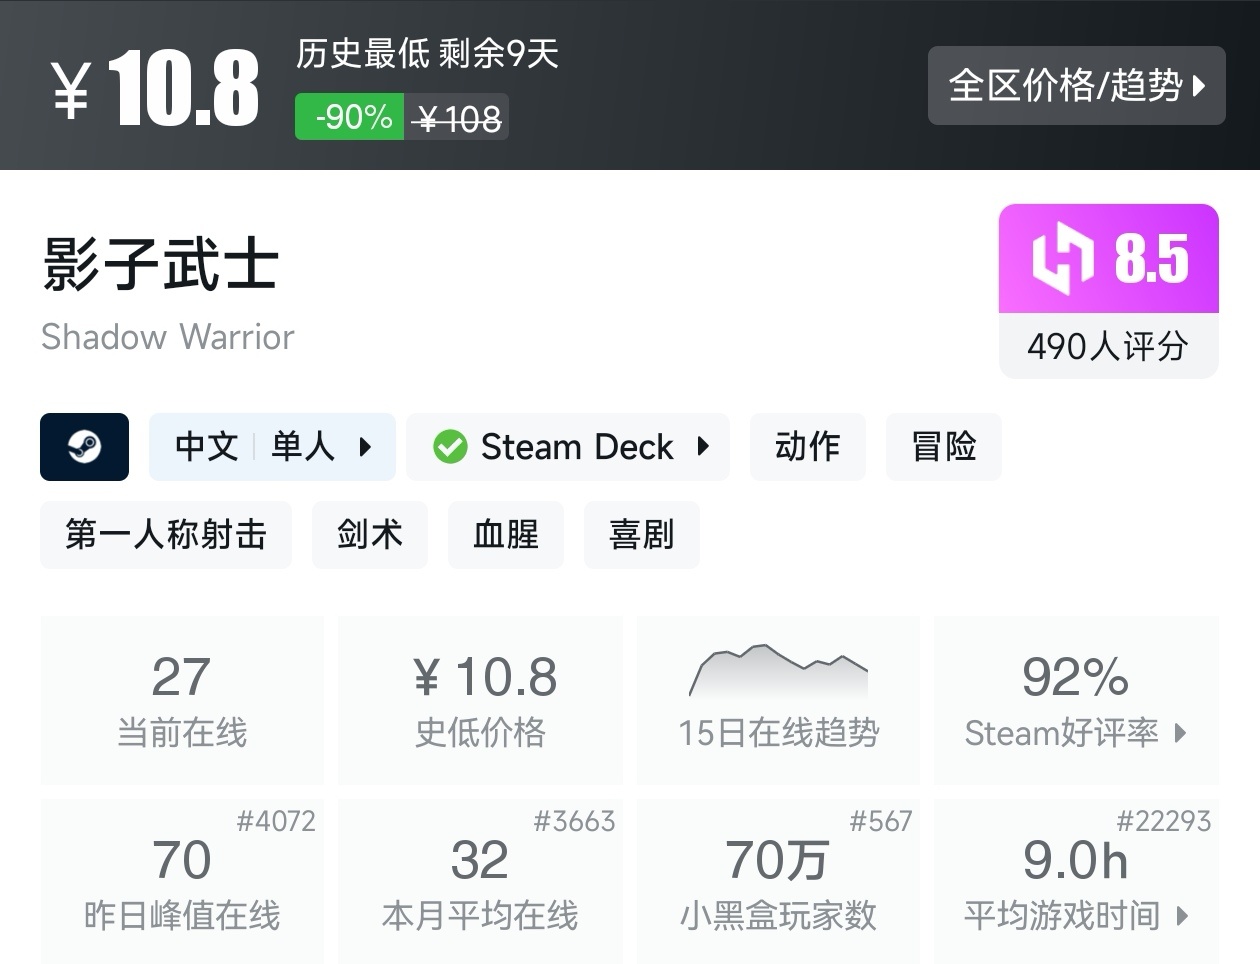Open the Steam platform icon
1260x964 pixels.
tap(84, 447)
